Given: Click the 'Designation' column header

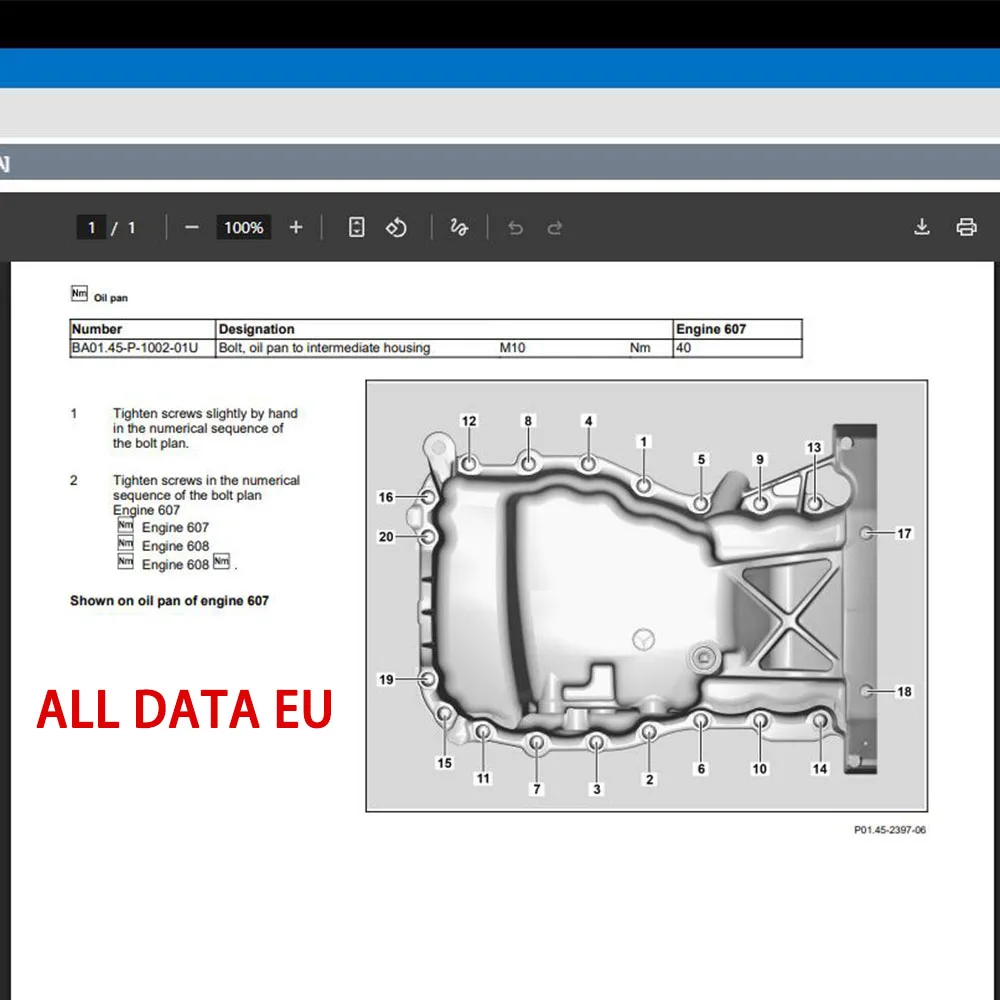Looking at the screenshot, I should pyautogui.click(x=444, y=329).
